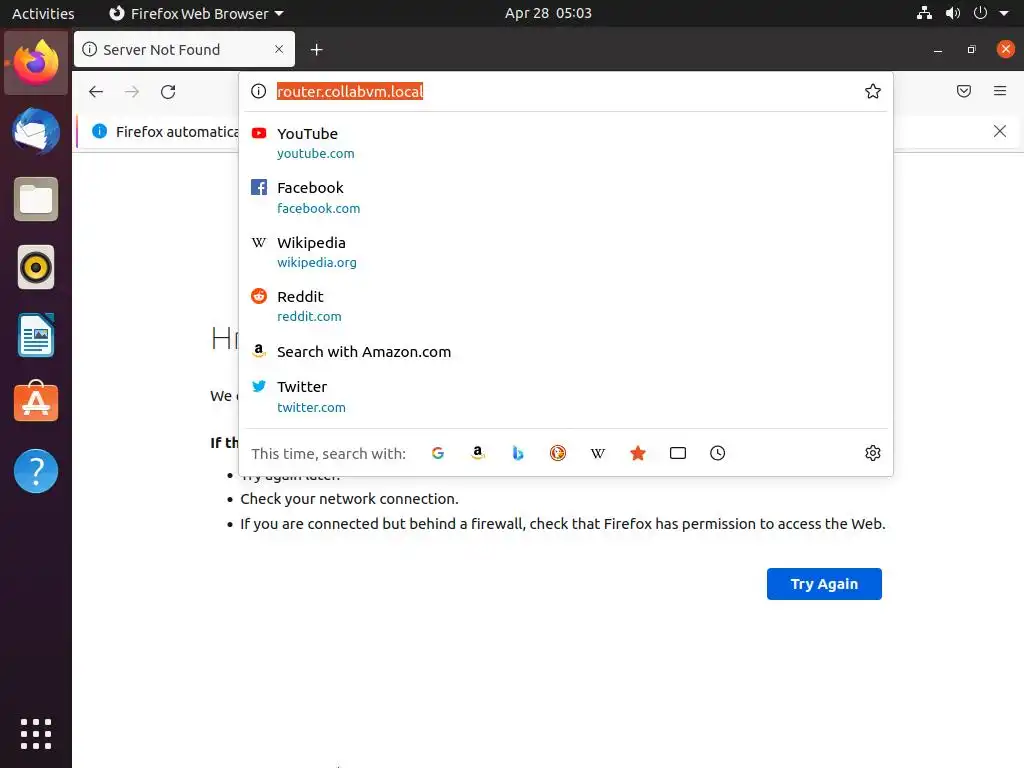
Task: Open search settings gear
Action: (872, 453)
